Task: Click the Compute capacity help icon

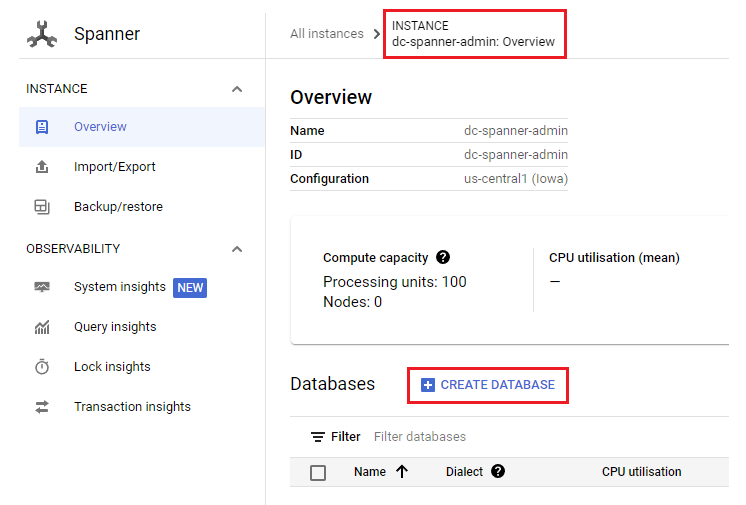Action: coord(443,257)
